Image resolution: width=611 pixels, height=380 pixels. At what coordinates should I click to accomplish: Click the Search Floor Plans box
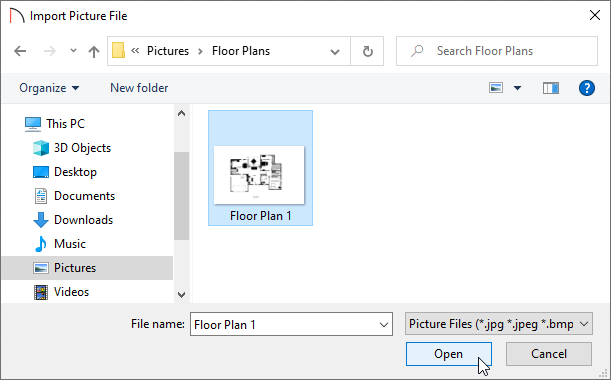[497, 51]
